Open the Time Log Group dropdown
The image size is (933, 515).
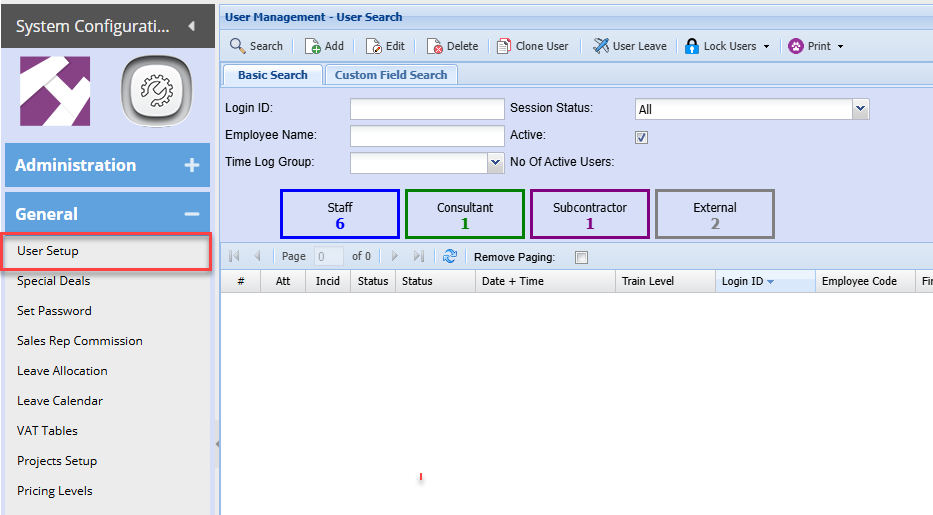pyautogui.click(x=495, y=162)
